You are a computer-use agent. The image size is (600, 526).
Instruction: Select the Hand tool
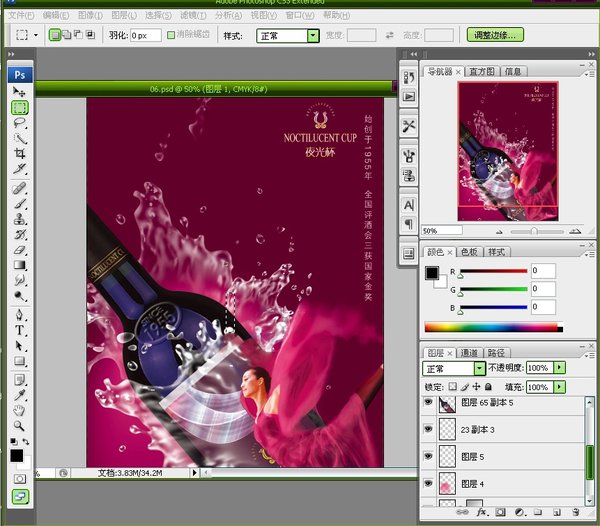(19, 411)
